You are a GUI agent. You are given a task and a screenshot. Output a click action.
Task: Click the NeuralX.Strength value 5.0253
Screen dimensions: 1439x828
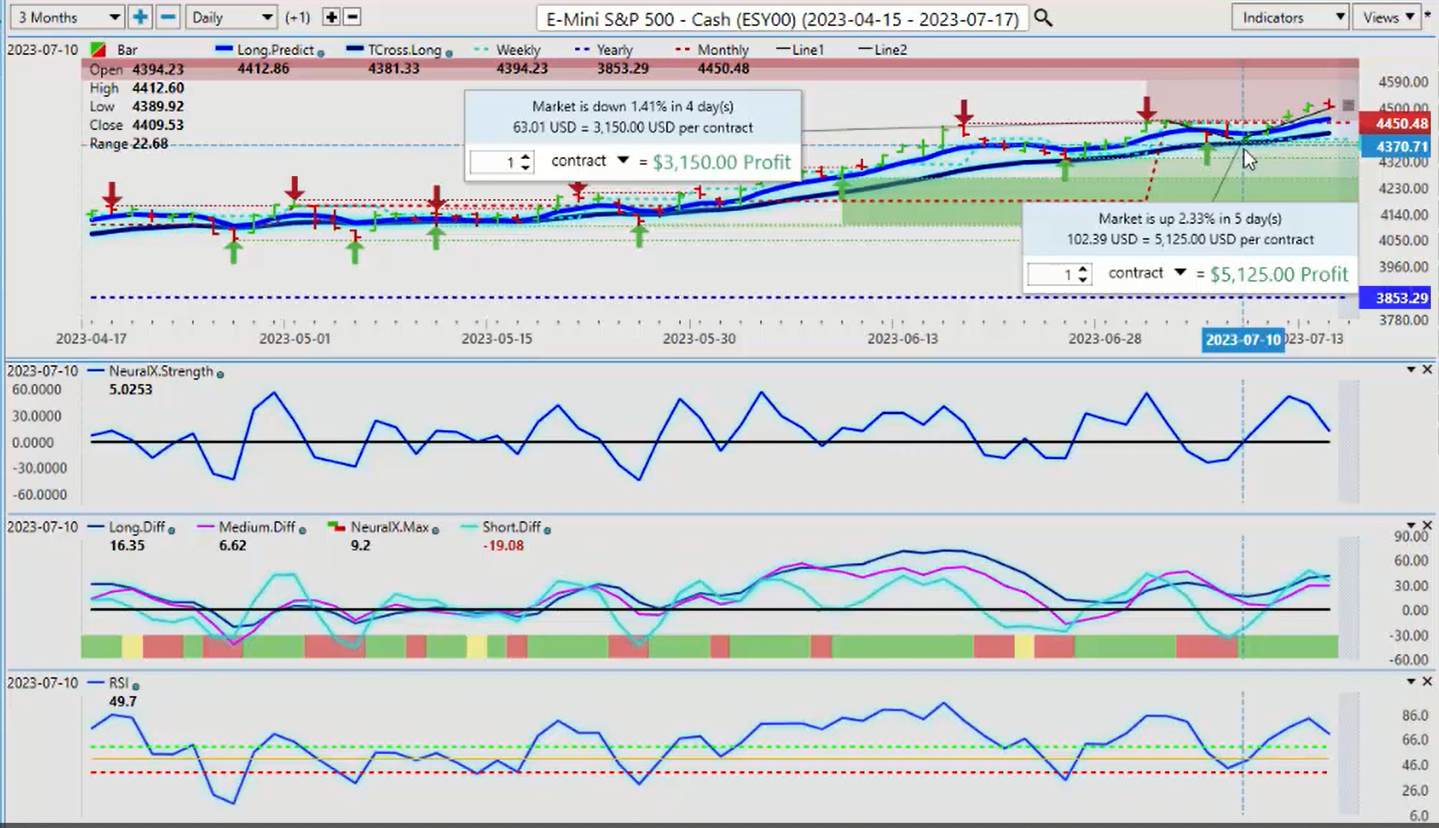tap(130, 389)
